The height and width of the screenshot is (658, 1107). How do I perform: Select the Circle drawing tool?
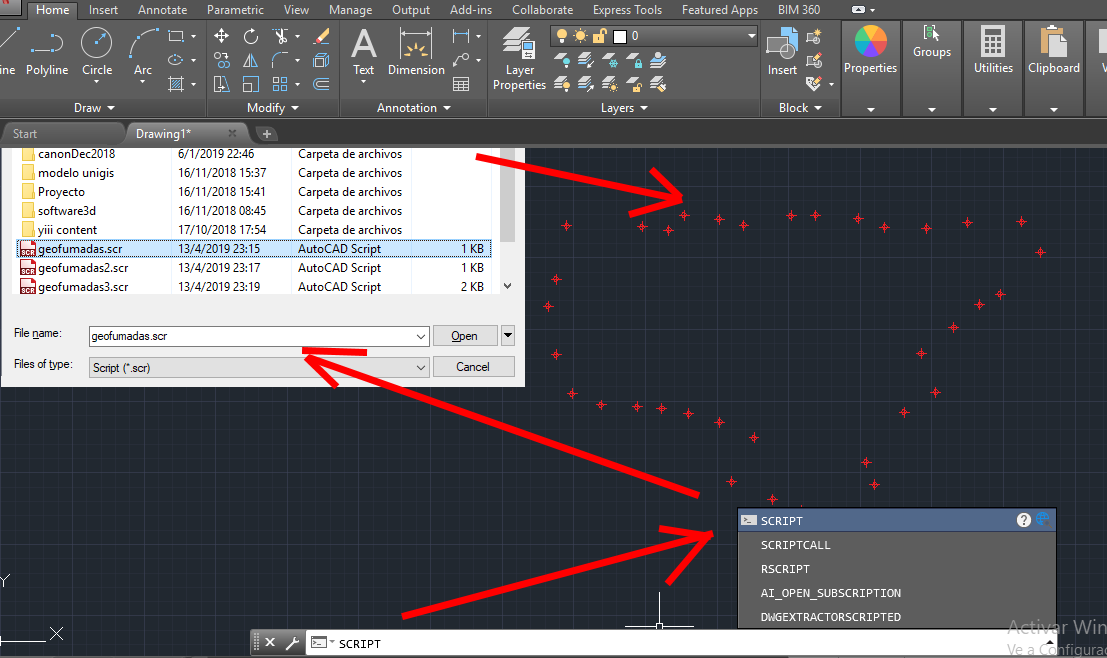[x=97, y=55]
